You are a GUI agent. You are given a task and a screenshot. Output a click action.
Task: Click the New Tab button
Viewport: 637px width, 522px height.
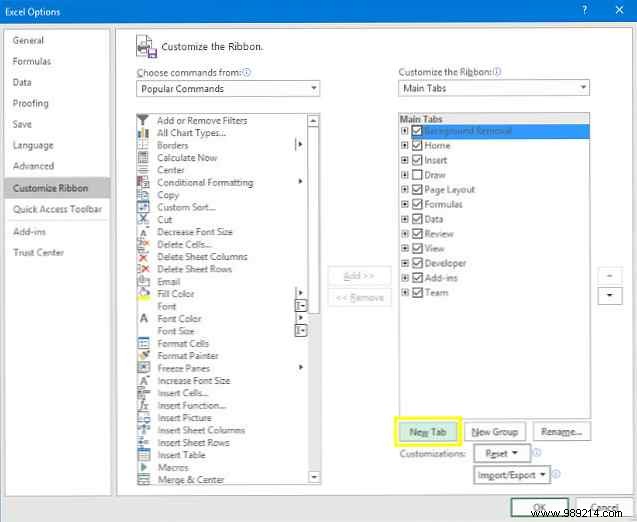tap(428, 432)
